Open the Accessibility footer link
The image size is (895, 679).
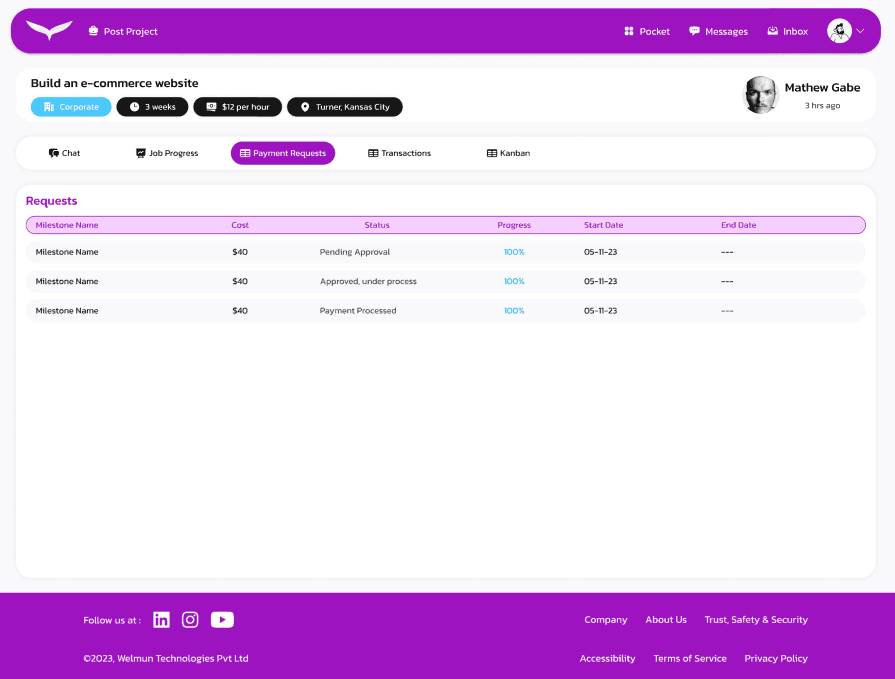click(x=607, y=658)
